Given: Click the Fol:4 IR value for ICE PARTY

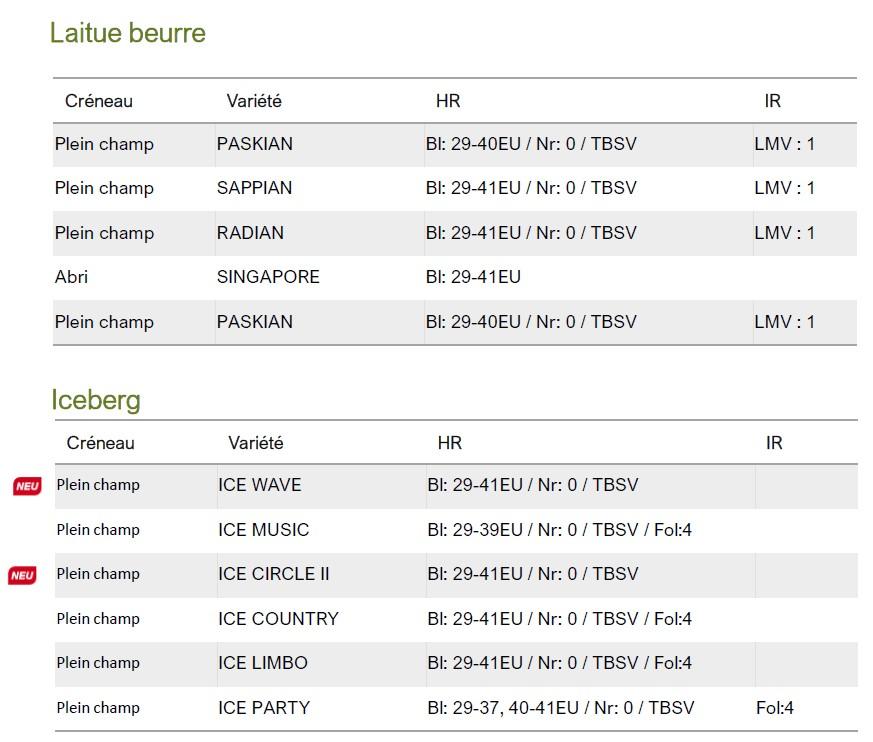Looking at the screenshot, I should (x=774, y=707).
